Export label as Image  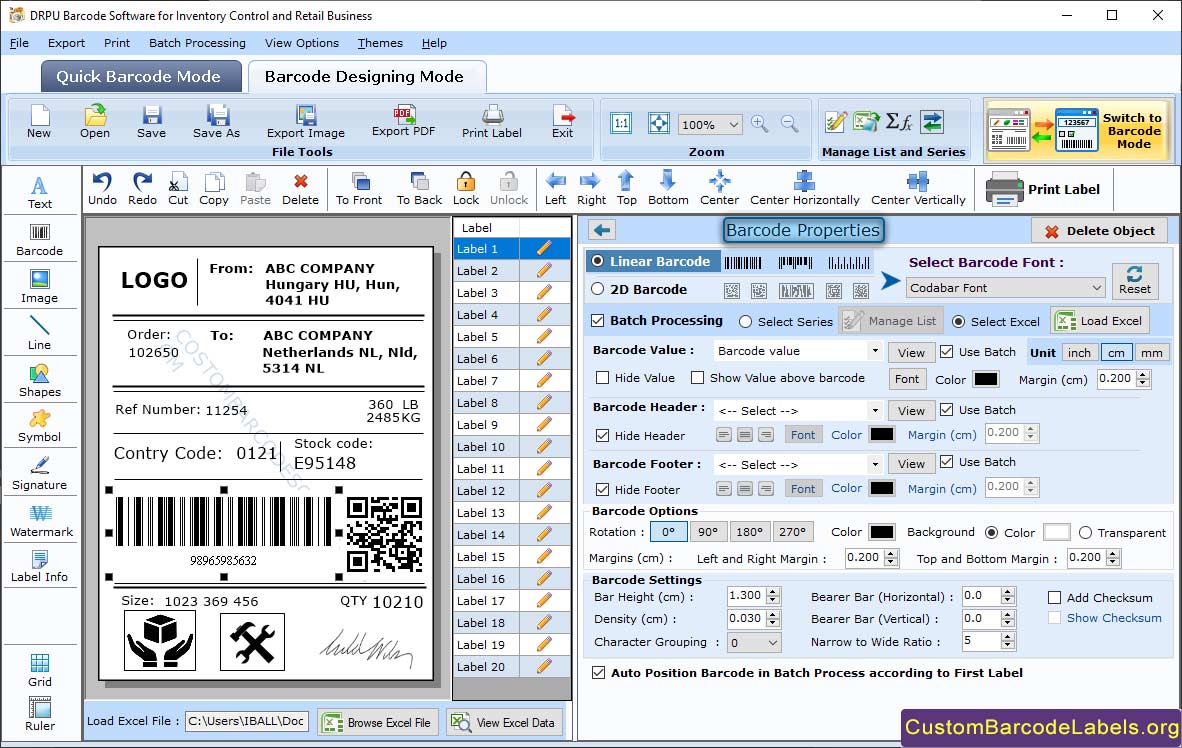pyautogui.click(x=305, y=122)
